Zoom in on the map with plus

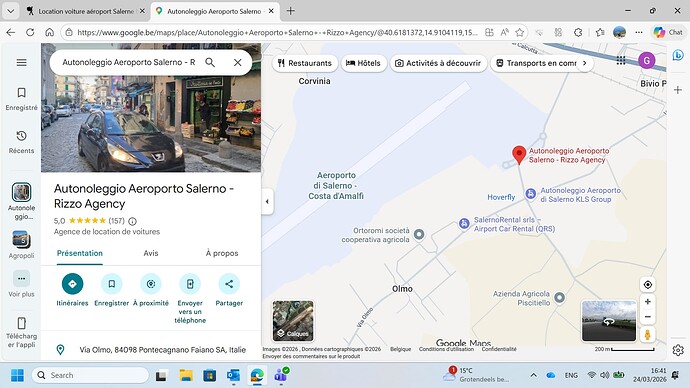648,302
